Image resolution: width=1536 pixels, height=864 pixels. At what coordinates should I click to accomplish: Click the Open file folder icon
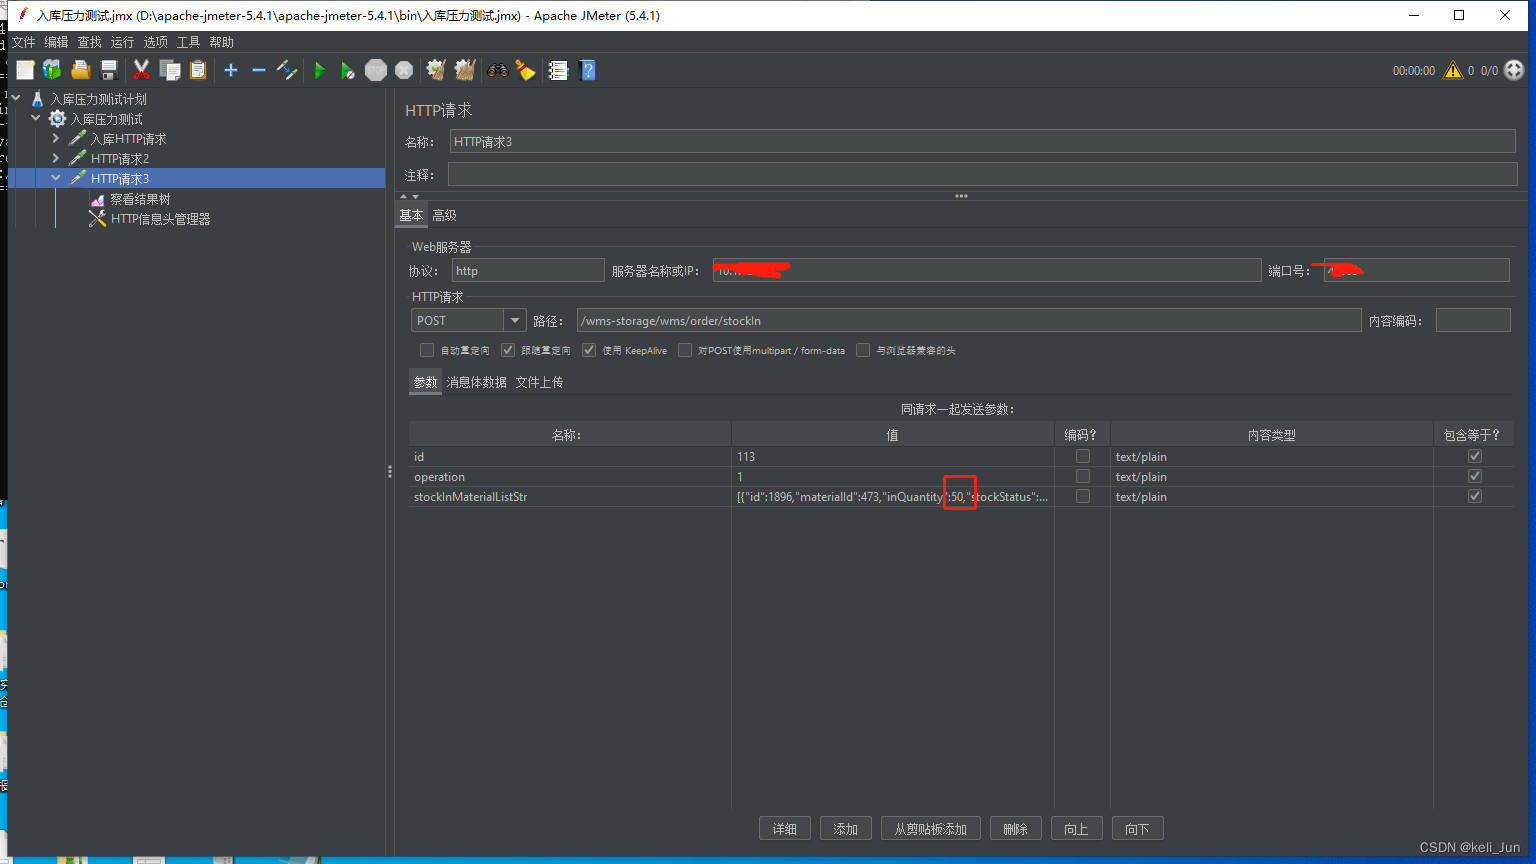pyautogui.click(x=81, y=69)
